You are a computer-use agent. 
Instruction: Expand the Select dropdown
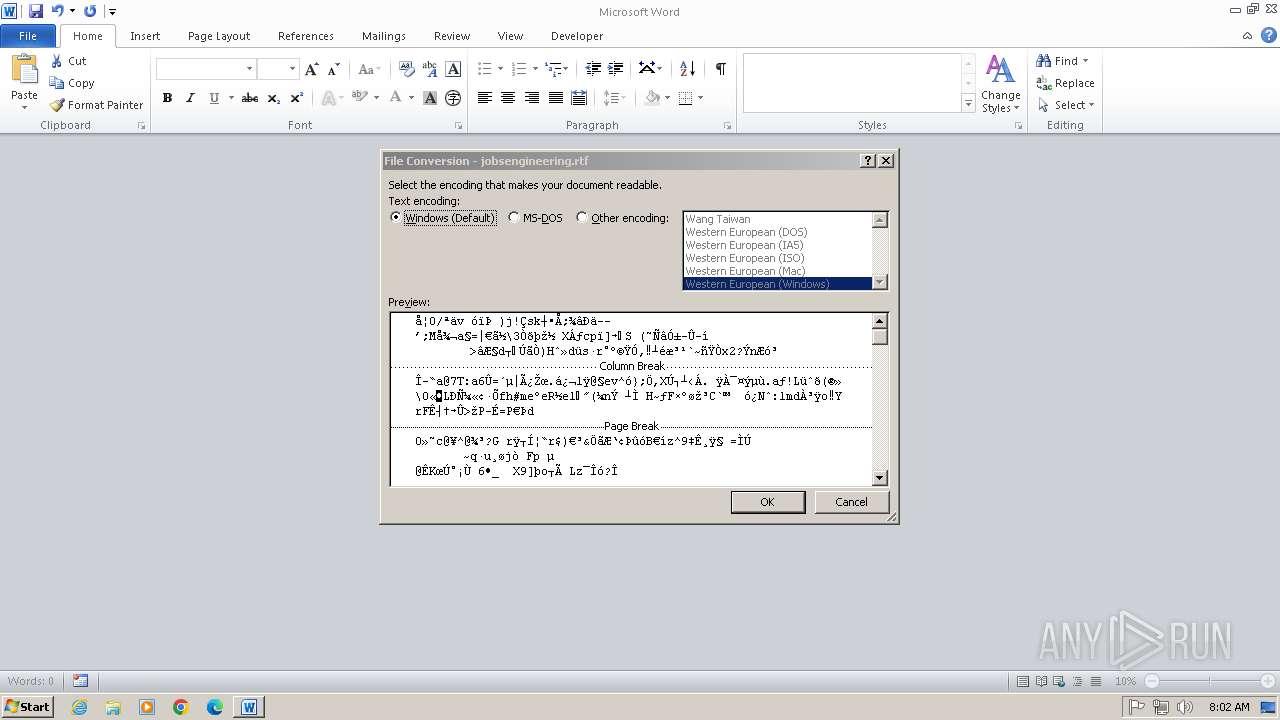[x=1091, y=105]
